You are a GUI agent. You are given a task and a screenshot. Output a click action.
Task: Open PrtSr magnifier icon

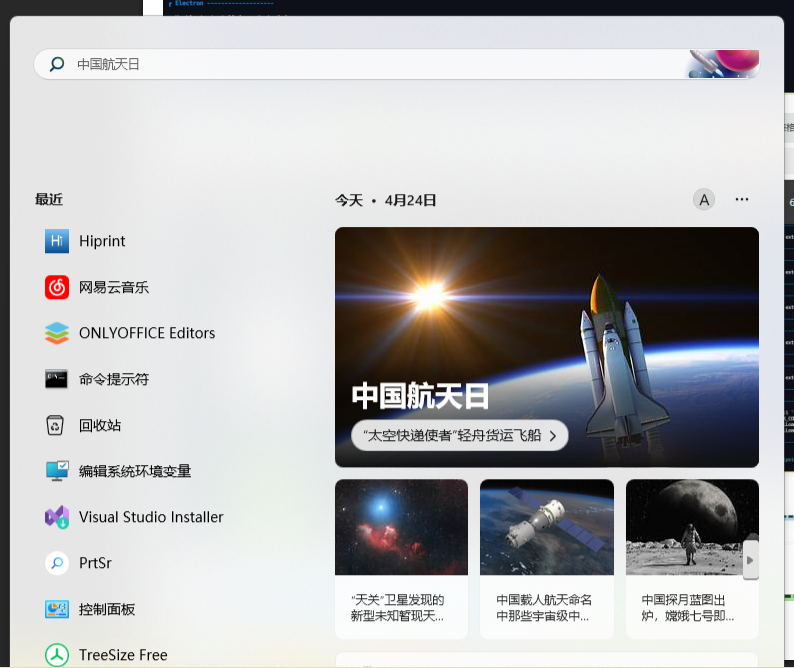(57, 563)
